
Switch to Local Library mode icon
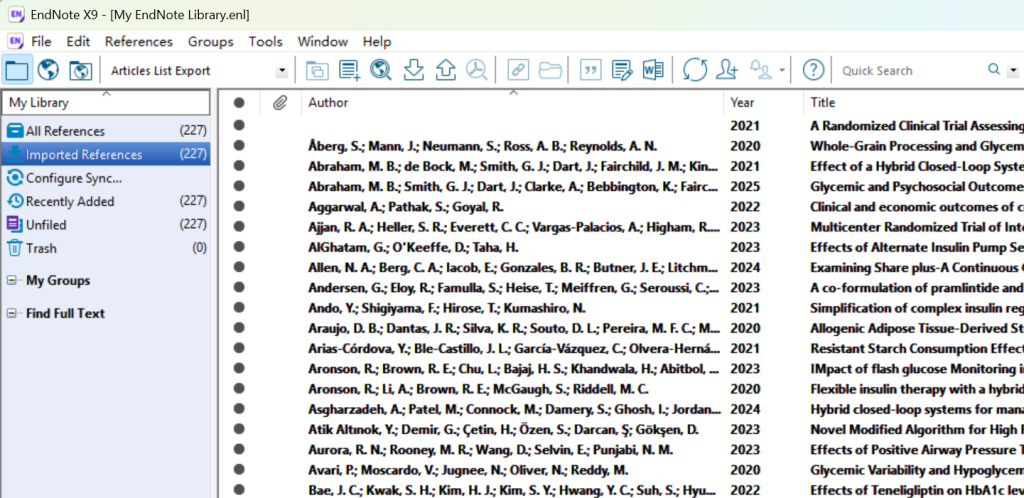(x=18, y=70)
